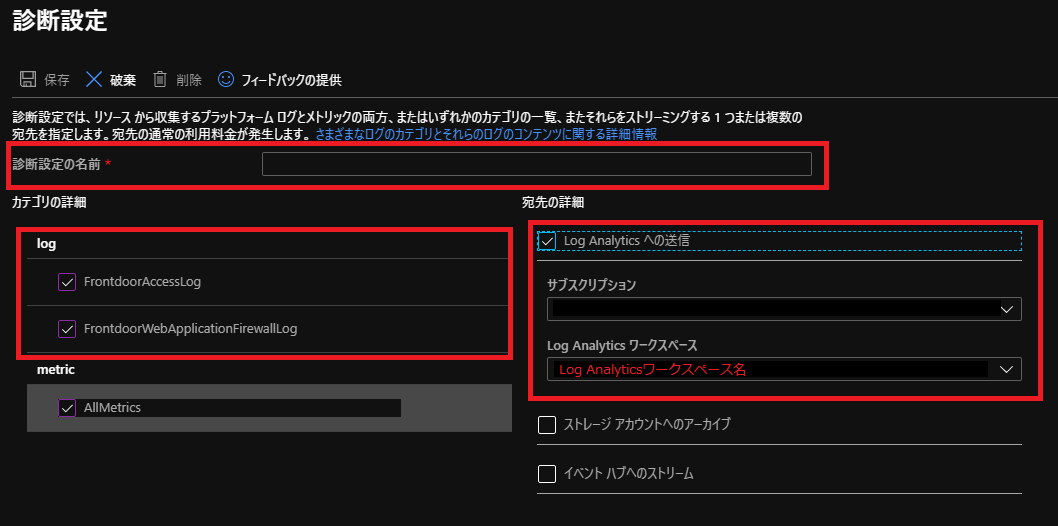The image size is (1058, 526).
Task: Click the 削除 label in toolbar
Action: (189, 80)
